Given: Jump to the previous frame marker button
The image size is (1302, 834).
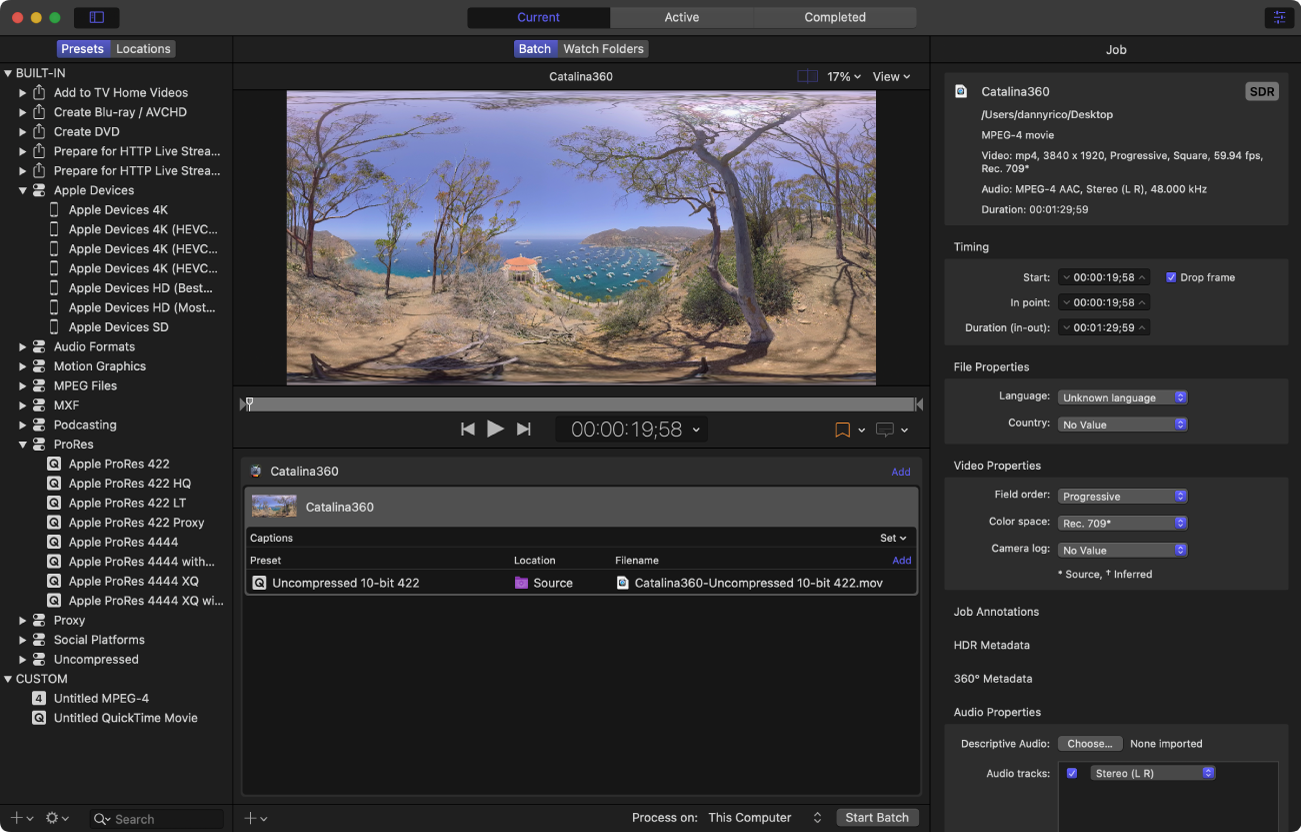Looking at the screenshot, I should click(x=467, y=429).
